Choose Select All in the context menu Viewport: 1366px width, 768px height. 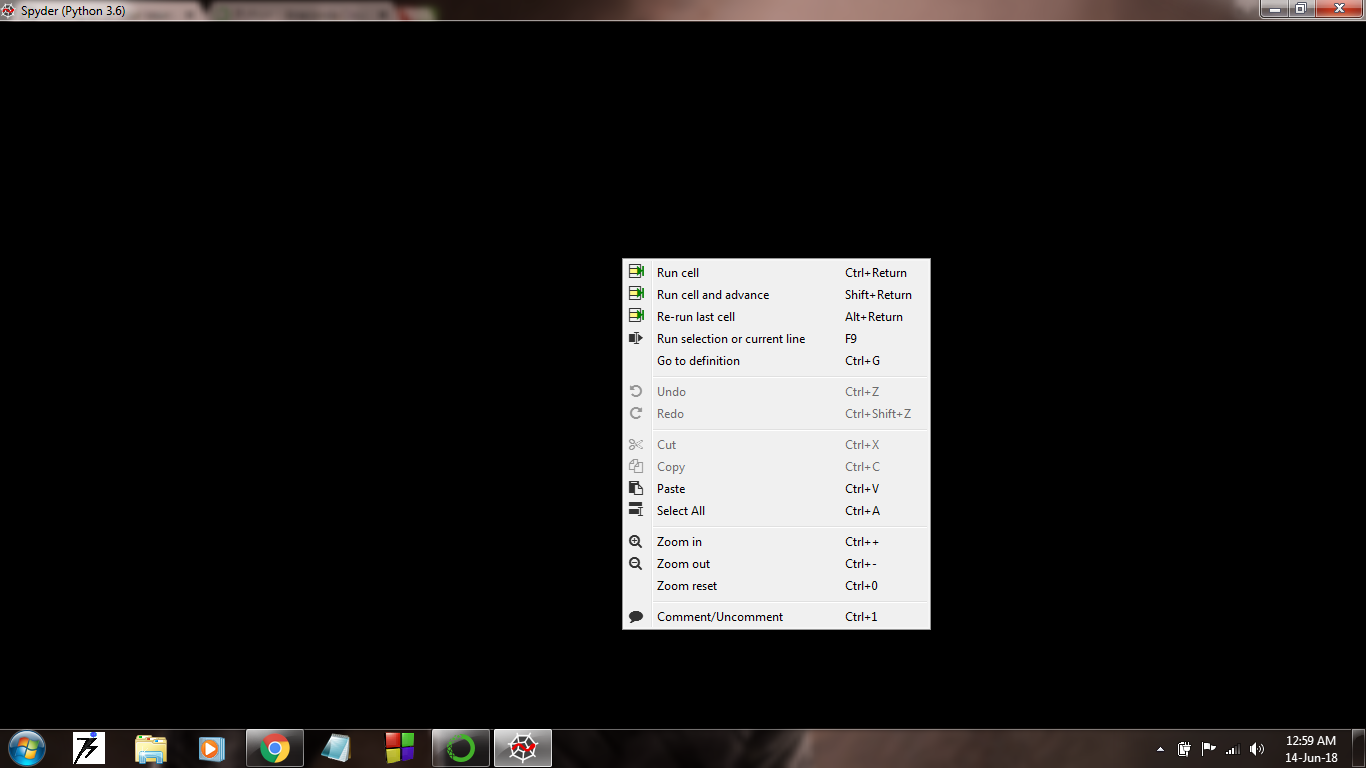(x=776, y=510)
